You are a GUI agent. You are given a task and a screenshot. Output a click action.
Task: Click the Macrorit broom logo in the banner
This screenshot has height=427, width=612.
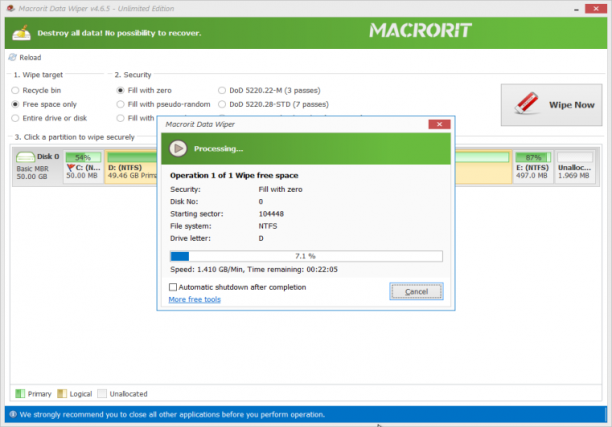coord(21,33)
